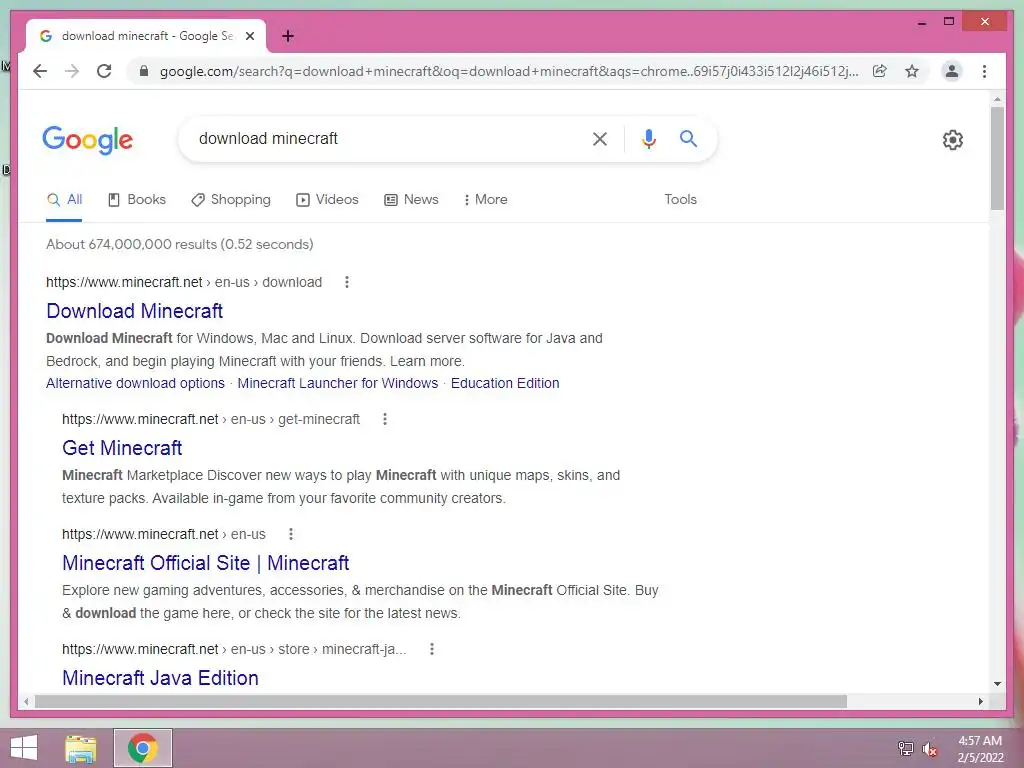Open Alternative download options link
Viewport: 1024px width, 768px height.
coord(135,383)
